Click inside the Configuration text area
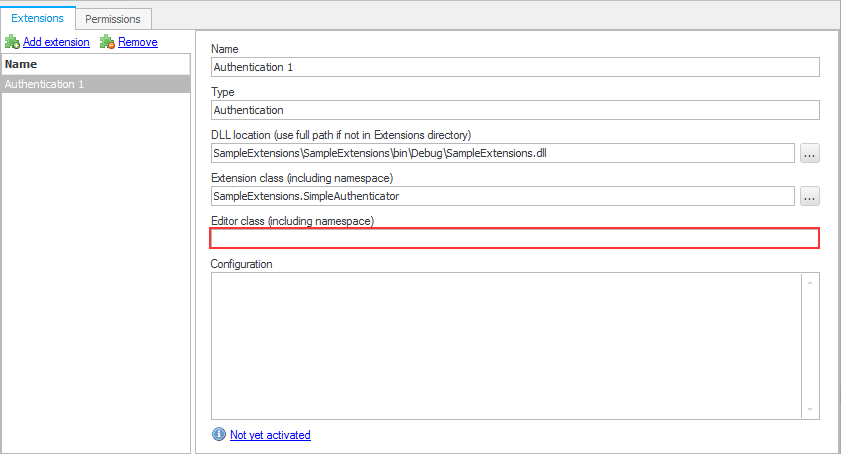 (x=506, y=346)
